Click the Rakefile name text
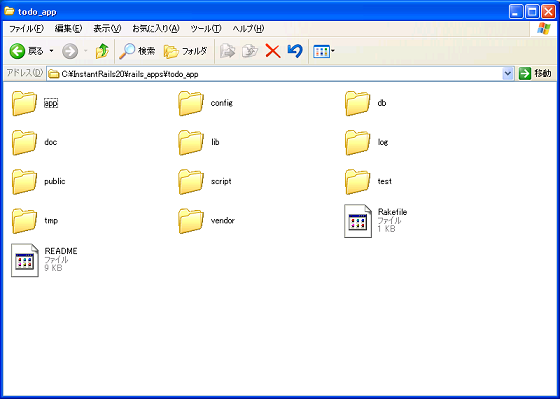Image resolution: width=560 pixels, height=399 pixels. [392, 212]
